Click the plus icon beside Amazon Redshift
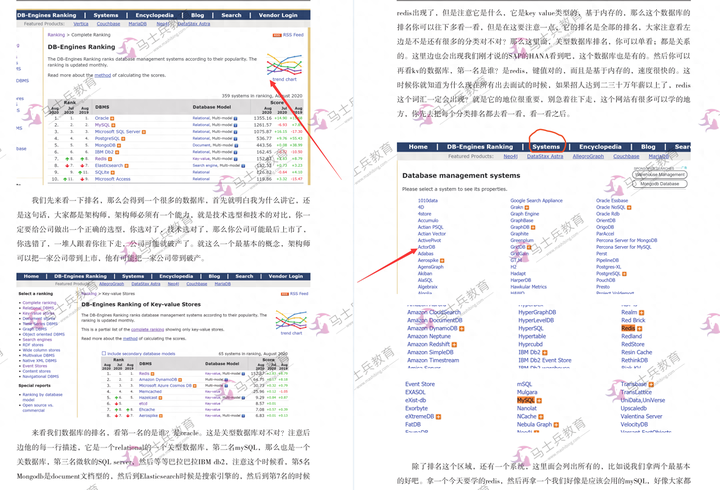Image resolution: width=720 pixels, height=490 pixels. coord(454,344)
